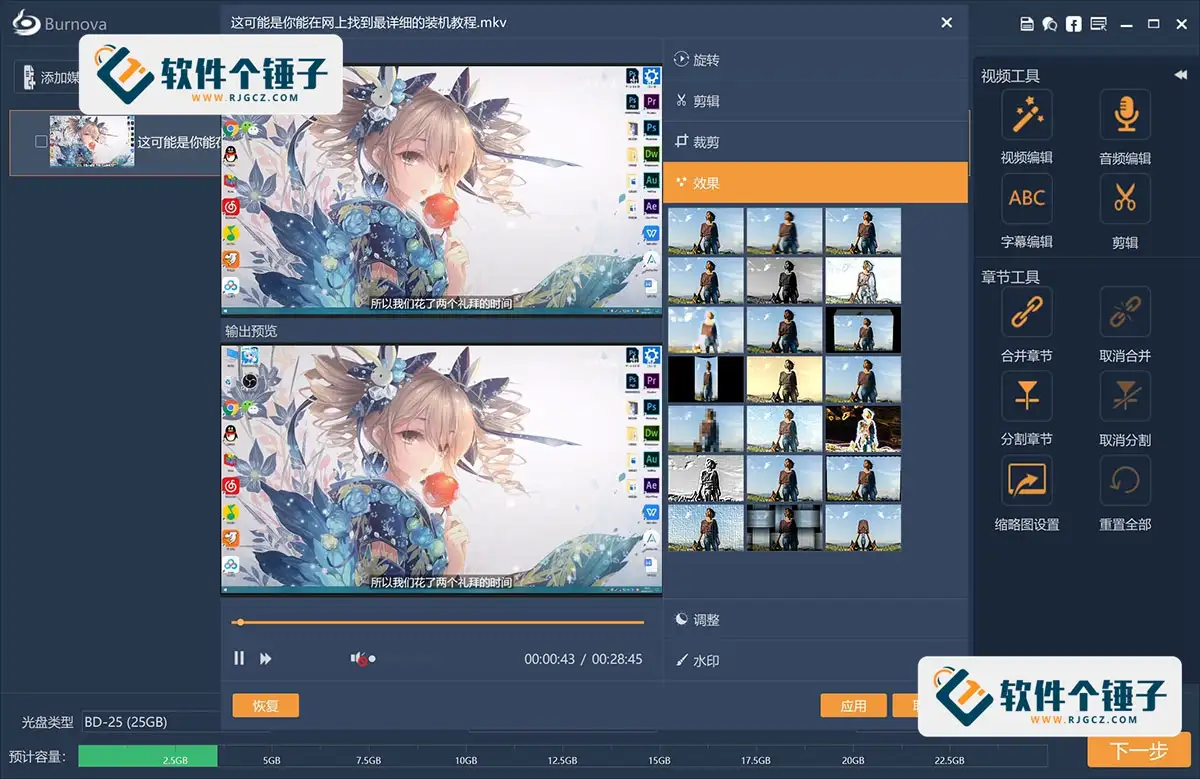
Task: Click the Reset All (重置全部) icon
Action: point(1125,481)
